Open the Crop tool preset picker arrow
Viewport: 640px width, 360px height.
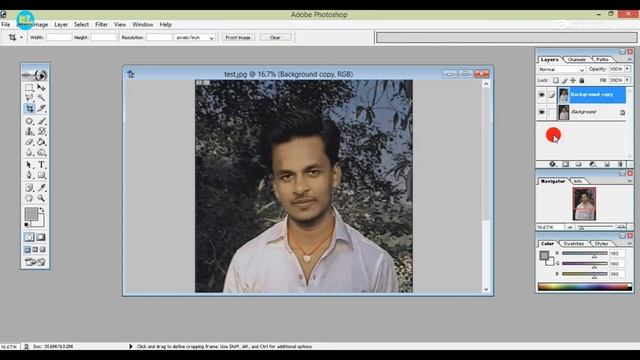click(x=21, y=38)
